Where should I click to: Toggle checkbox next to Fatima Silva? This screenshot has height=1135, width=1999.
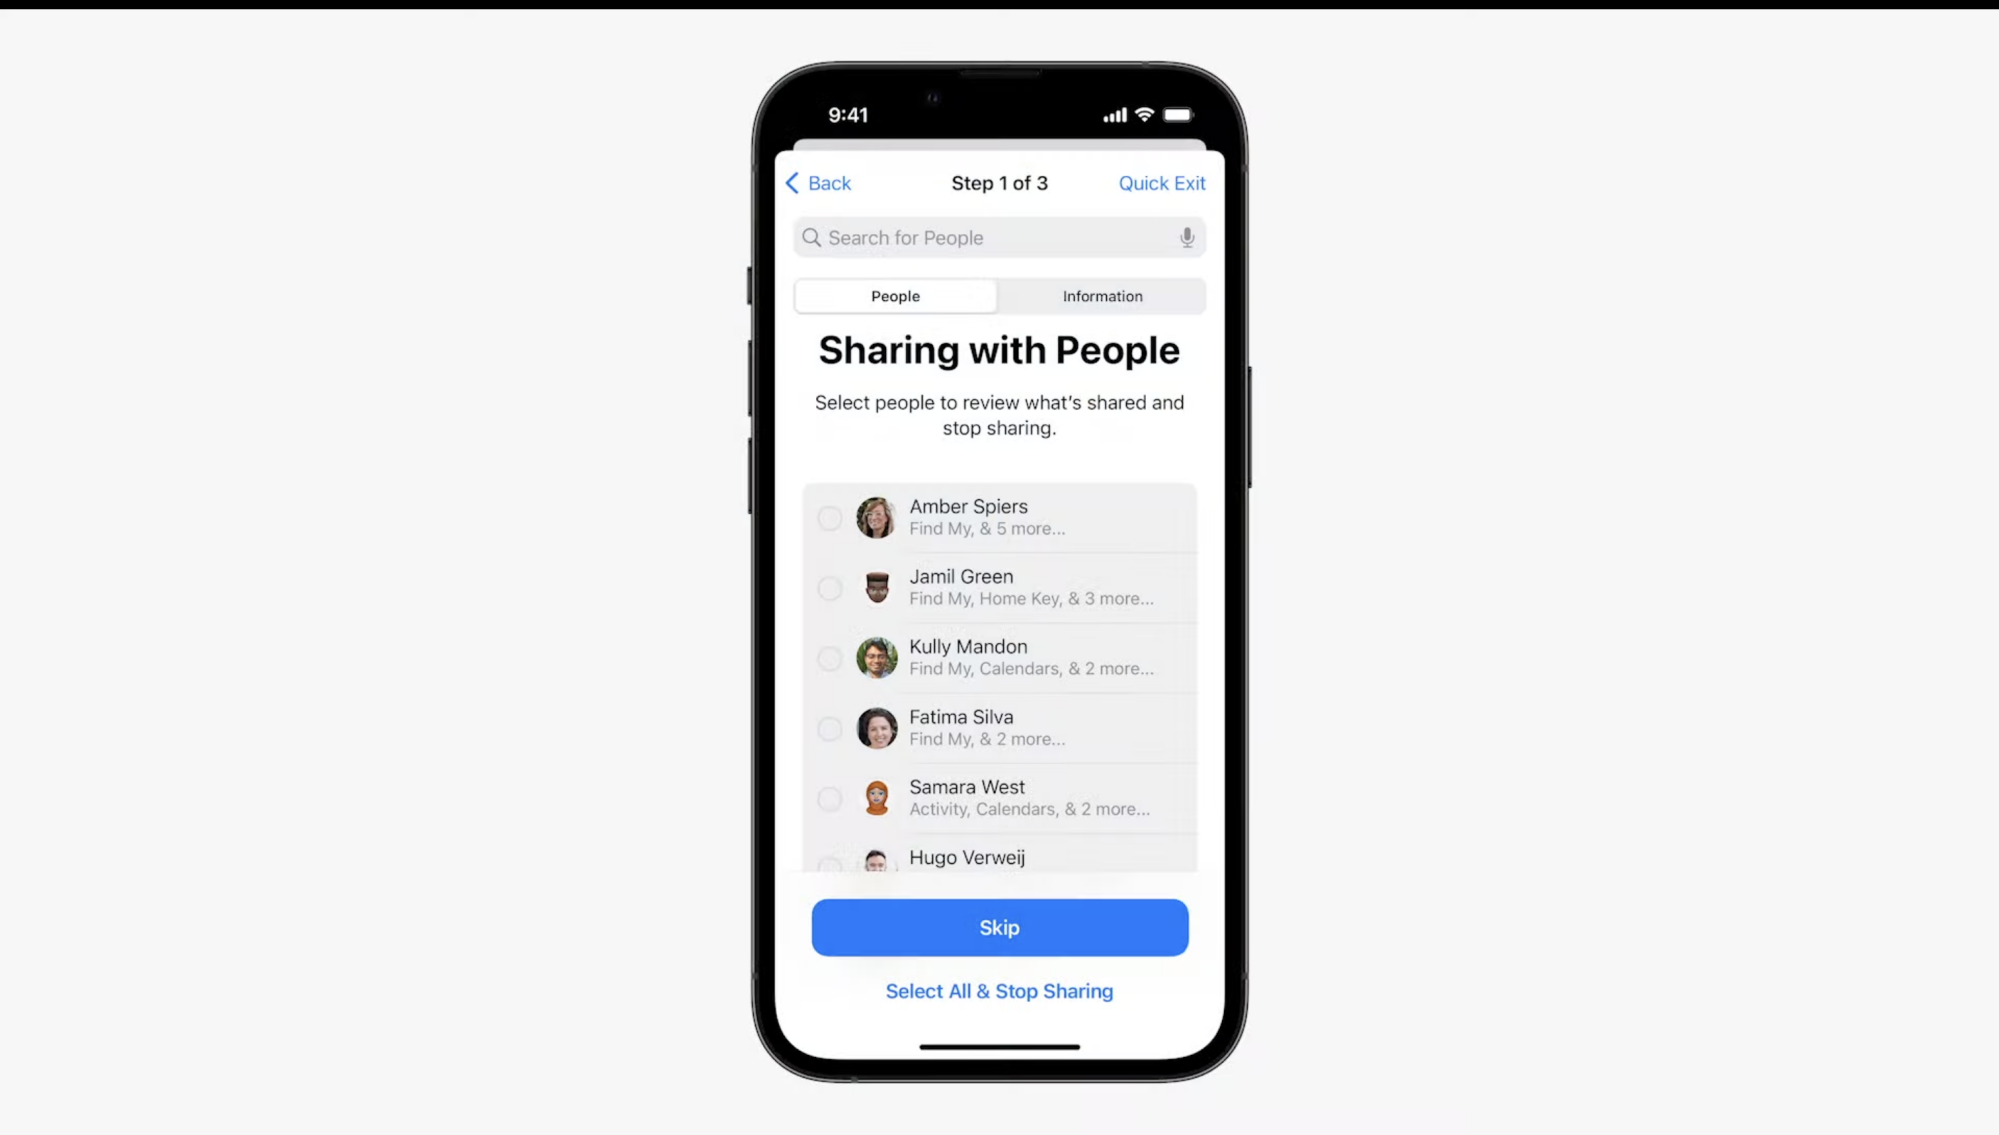click(x=831, y=729)
